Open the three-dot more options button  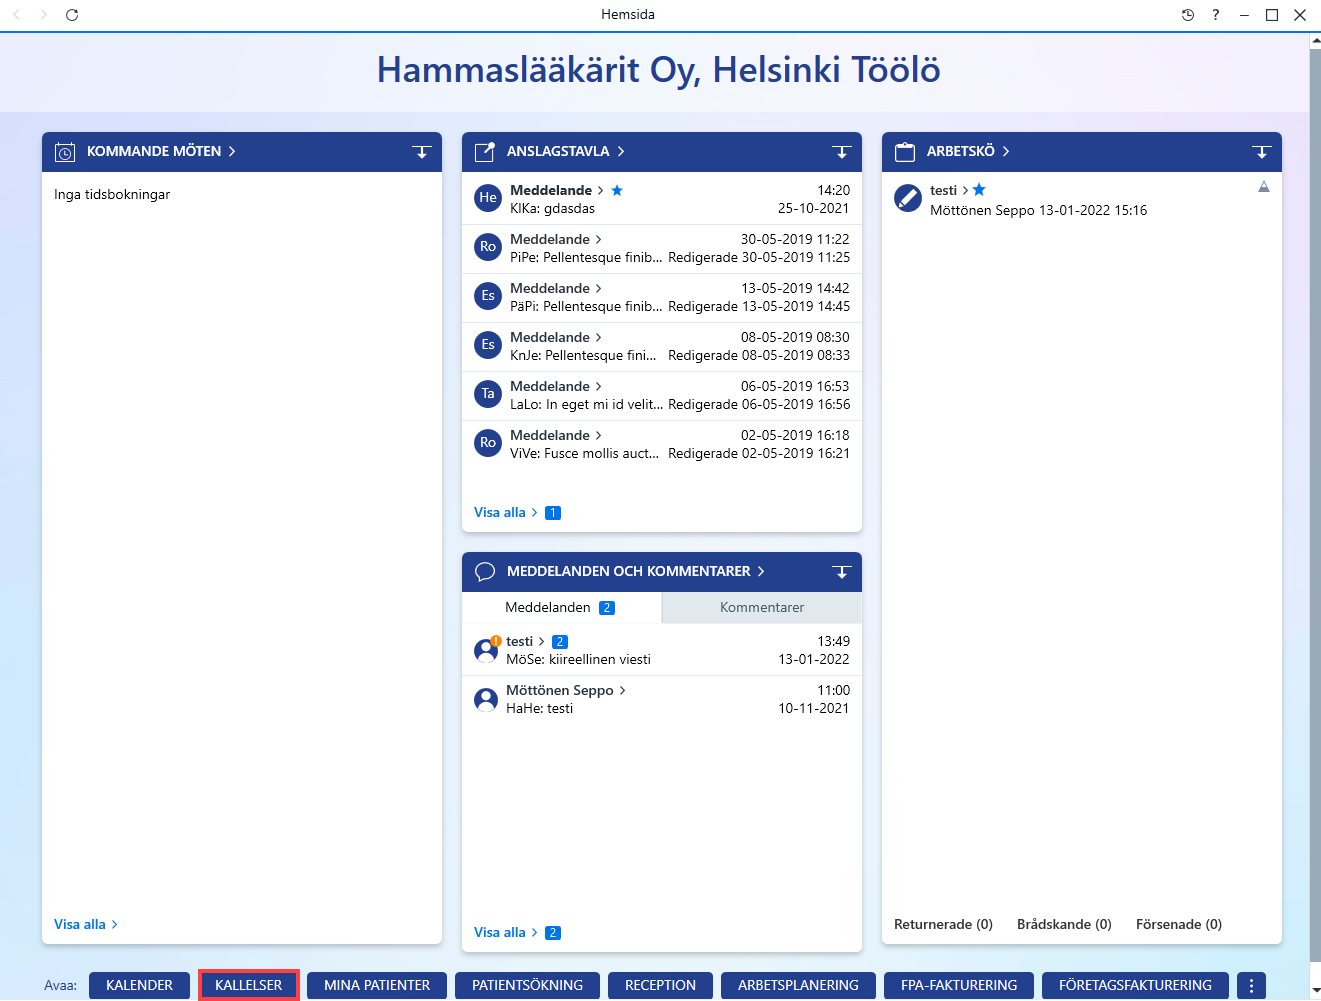(x=1251, y=985)
